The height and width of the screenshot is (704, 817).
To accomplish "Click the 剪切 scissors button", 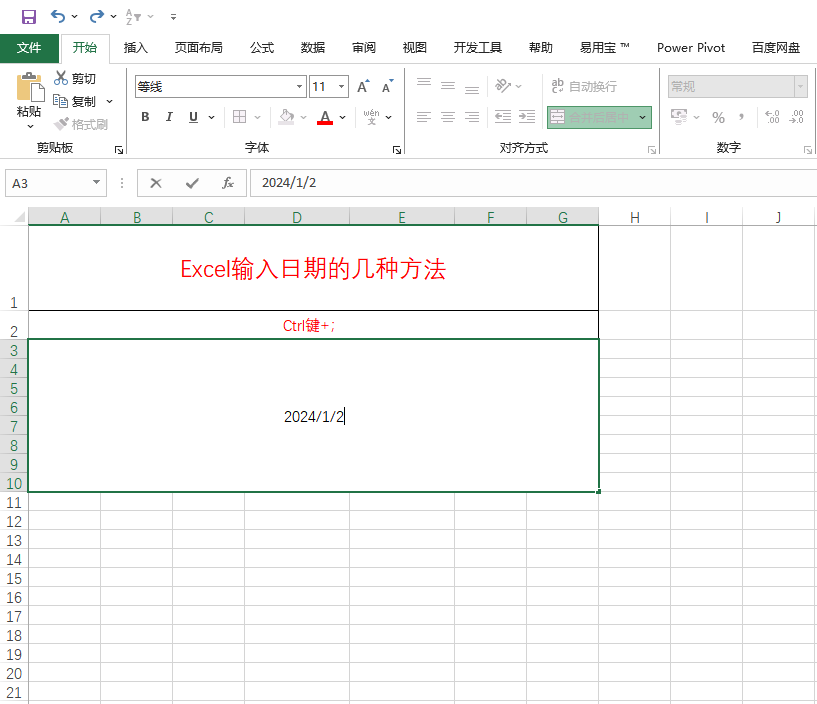I will (x=75, y=79).
